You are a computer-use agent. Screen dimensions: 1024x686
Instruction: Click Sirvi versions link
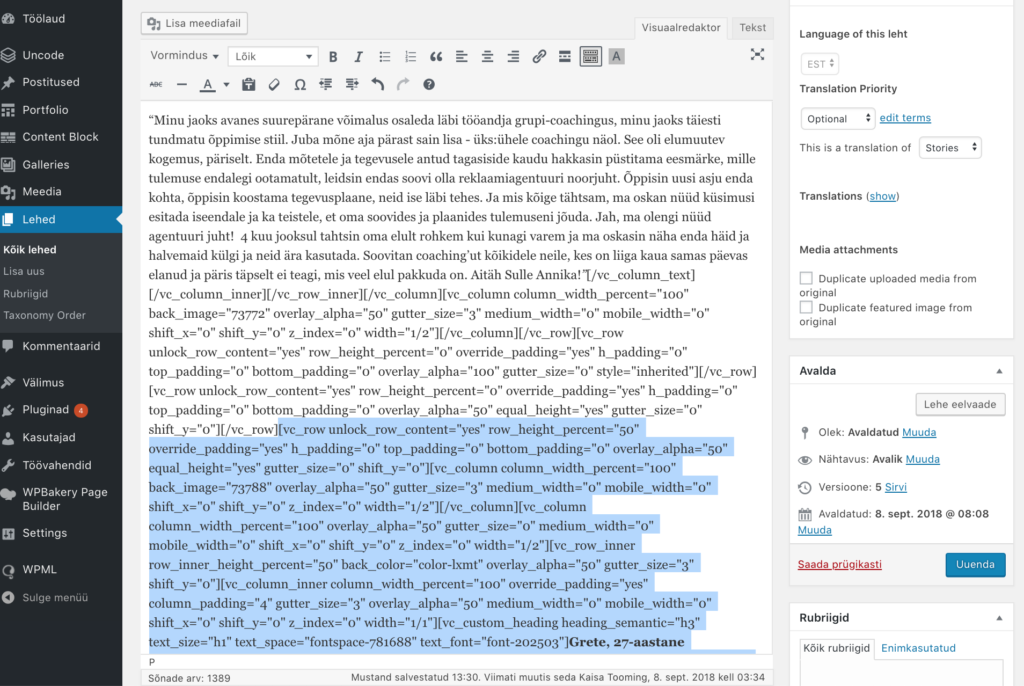pyautogui.click(x=895, y=487)
